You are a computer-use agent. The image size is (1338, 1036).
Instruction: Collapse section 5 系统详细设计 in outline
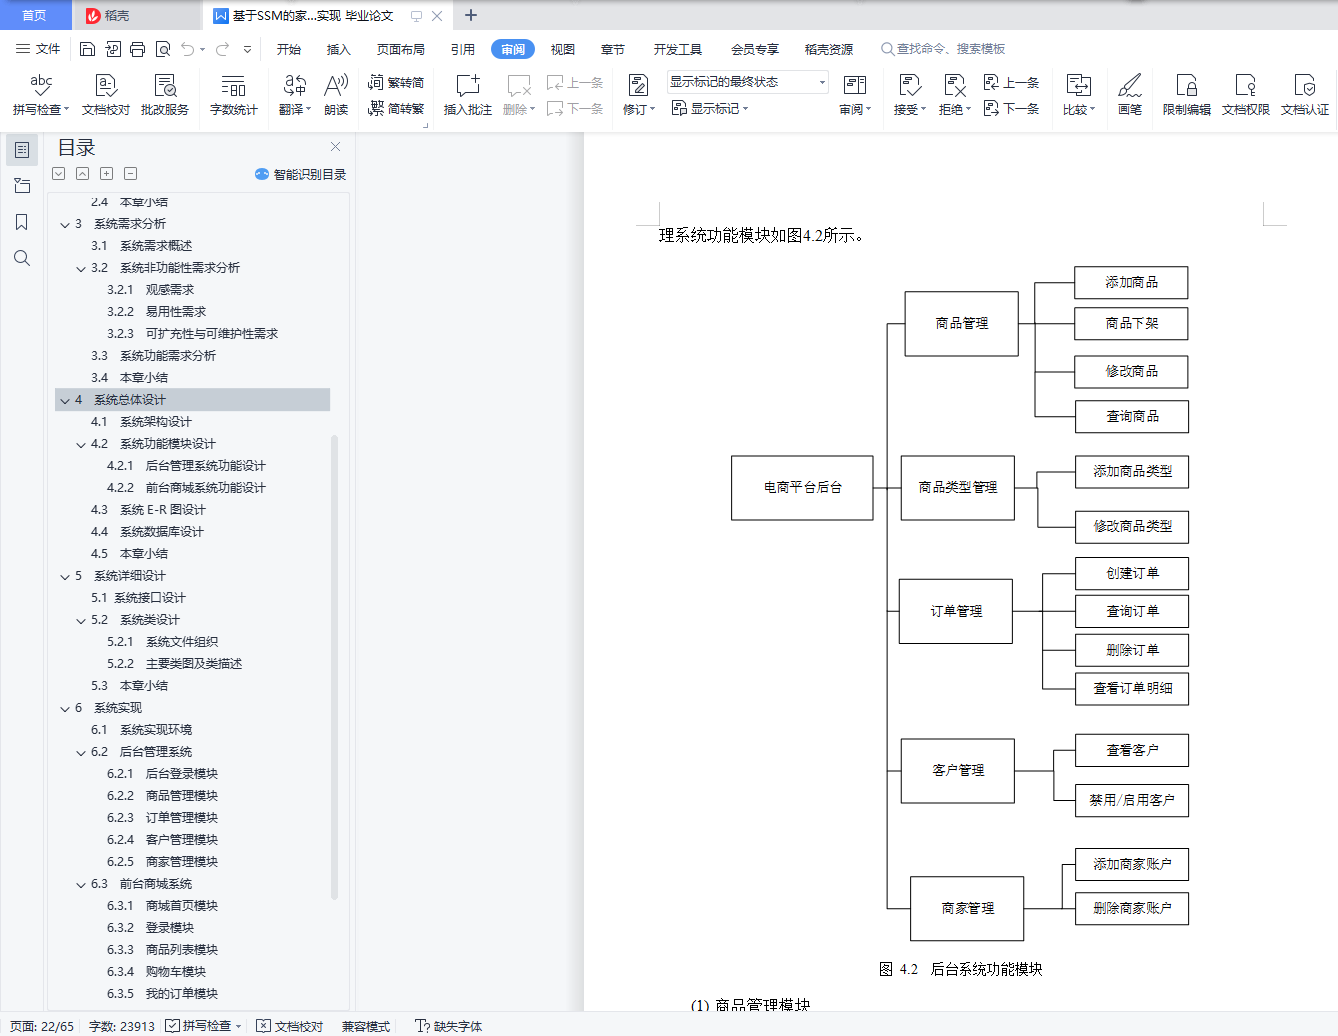coord(65,576)
